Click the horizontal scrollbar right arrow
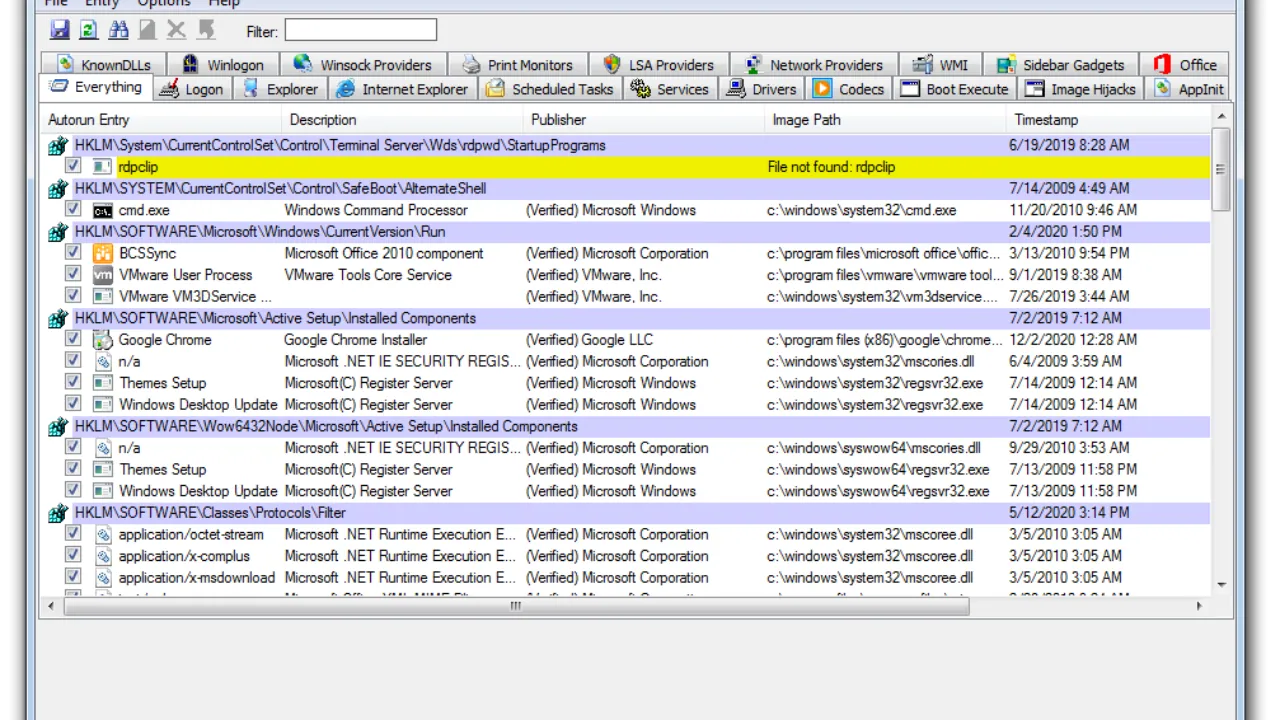The width and height of the screenshot is (1280, 720). pyautogui.click(x=1200, y=606)
